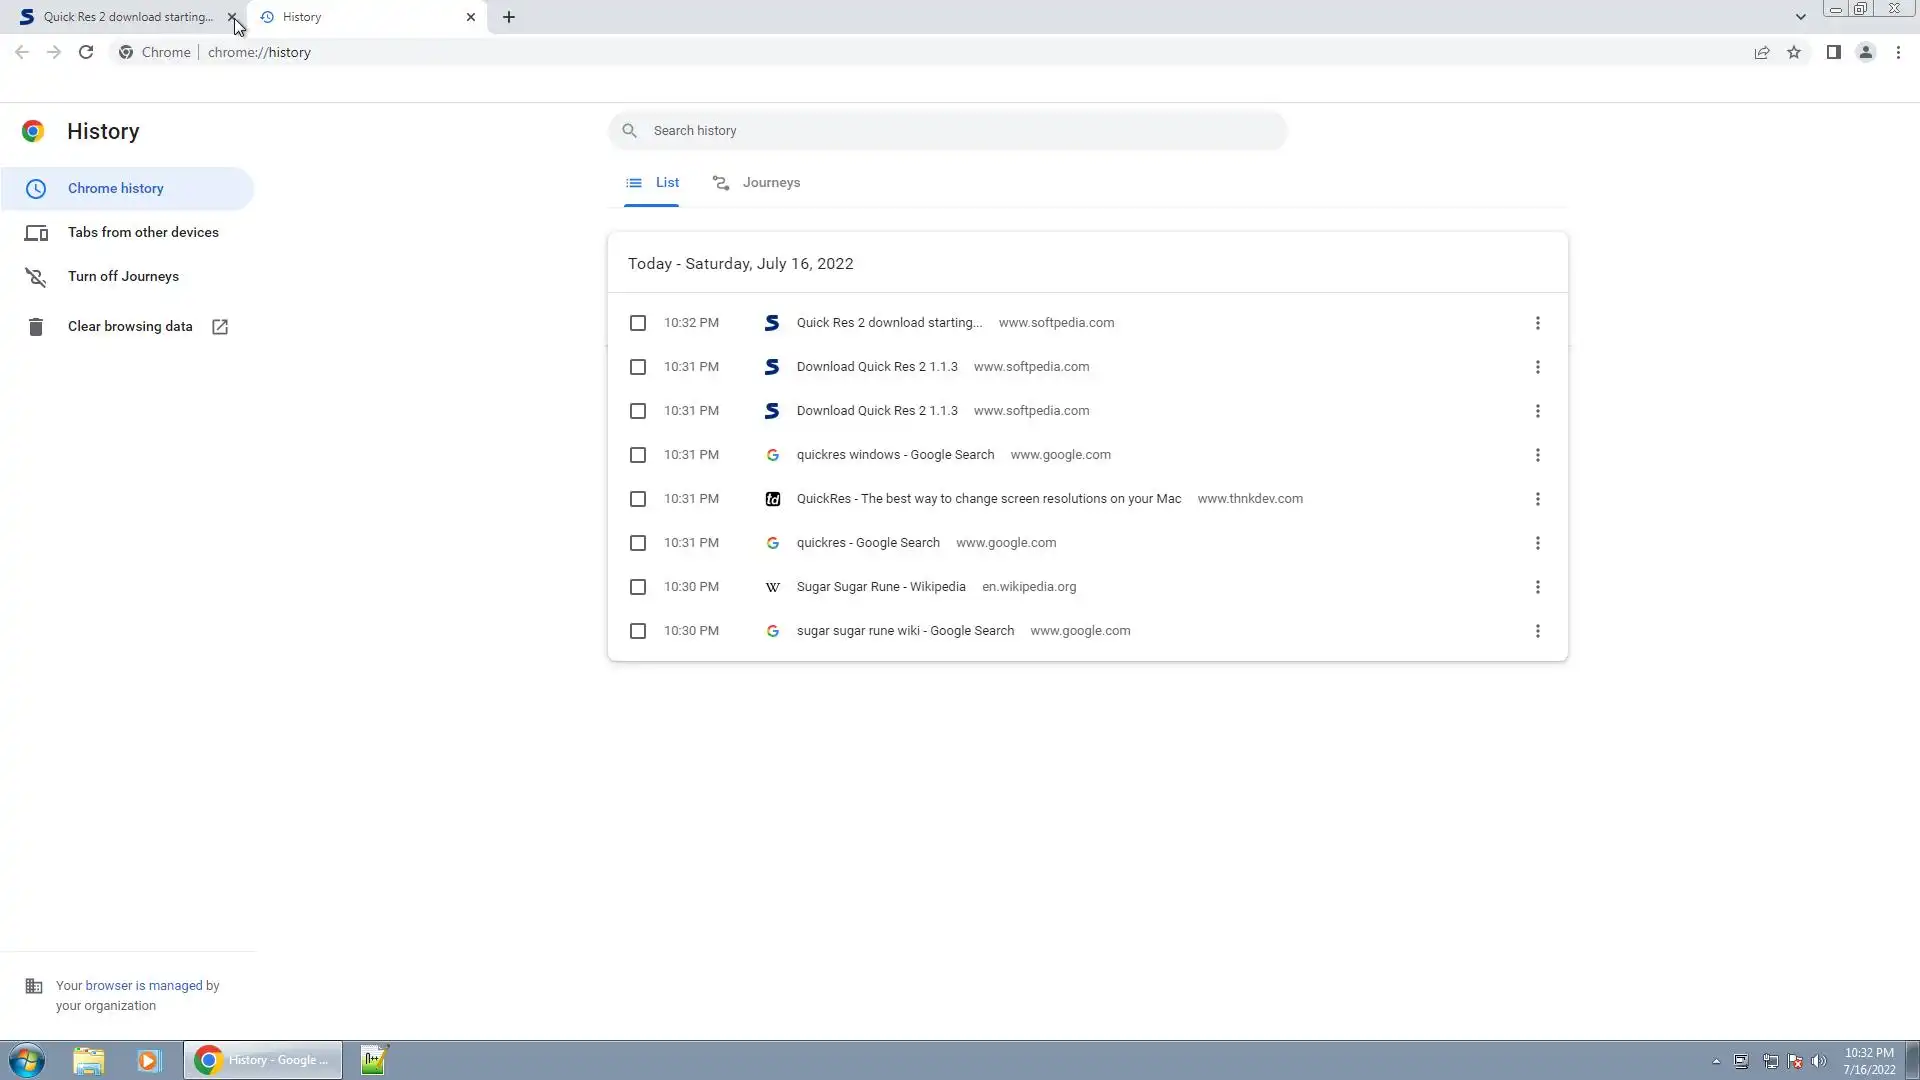This screenshot has height=1080, width=1920.
Task: Click the reload page icon
Action: tap(86, 52)
